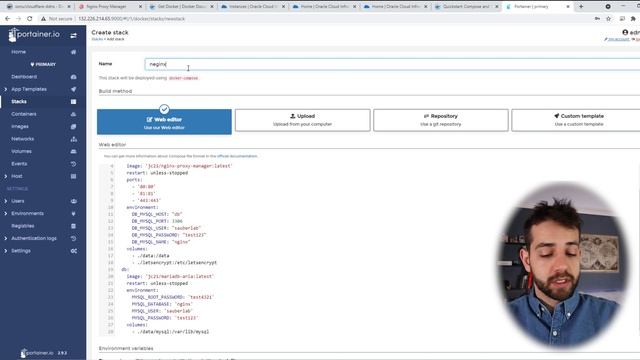Go back with browser back arrow

pos(7,19)
